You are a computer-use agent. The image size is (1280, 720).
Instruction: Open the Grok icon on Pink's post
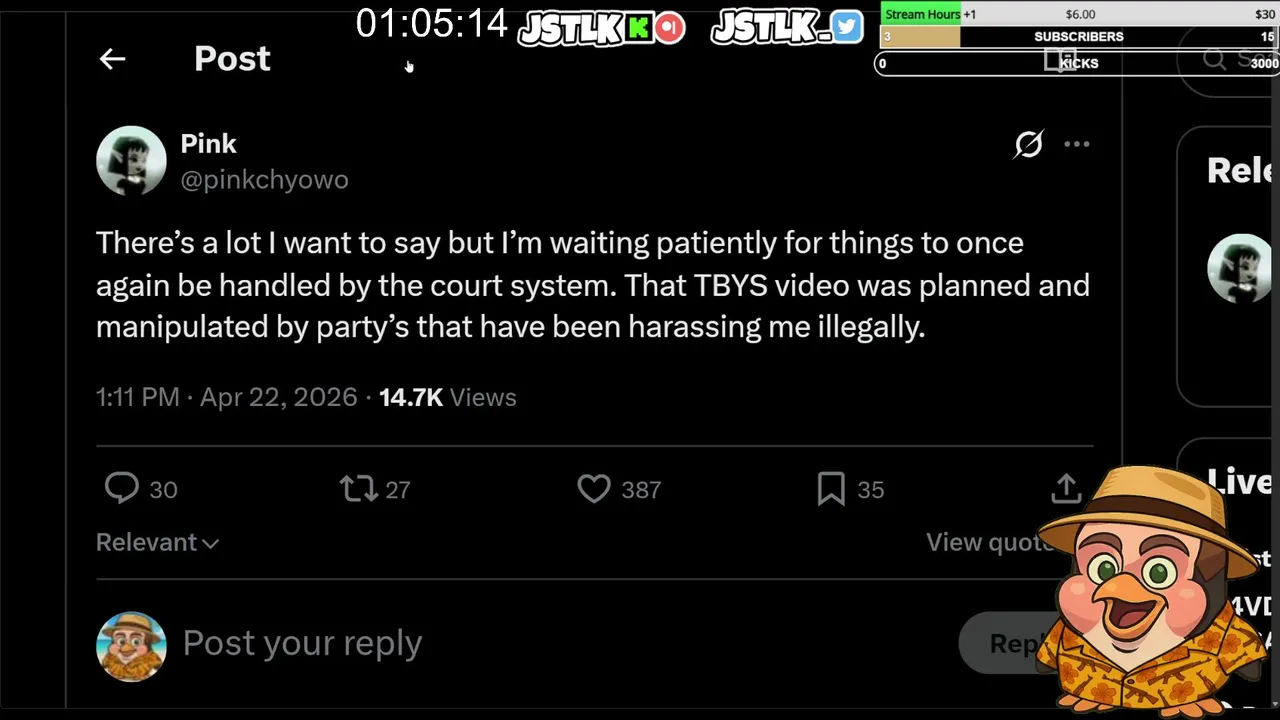point(1028,144)
